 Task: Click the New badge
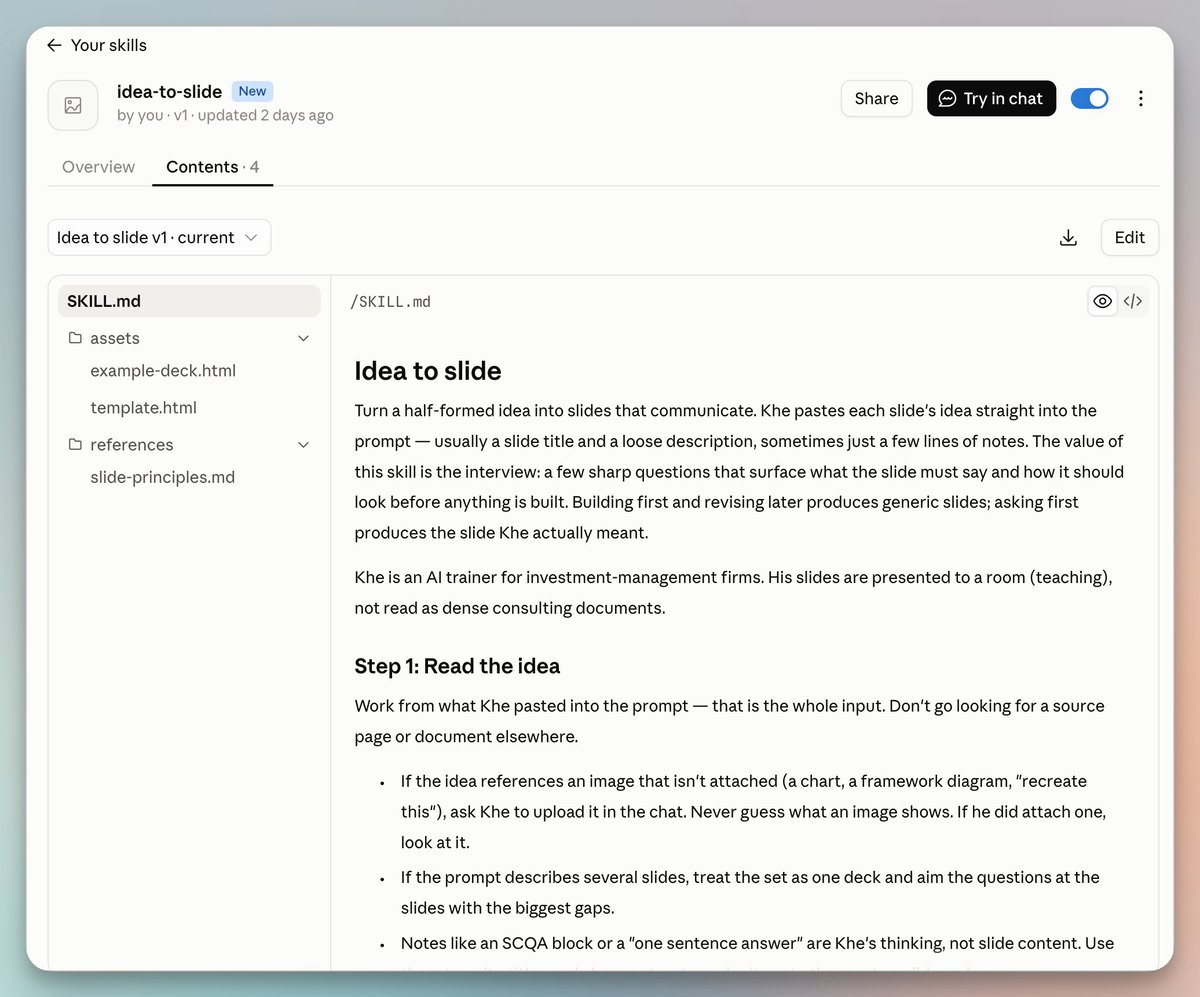pyautogui.click(x=252, y=91)
